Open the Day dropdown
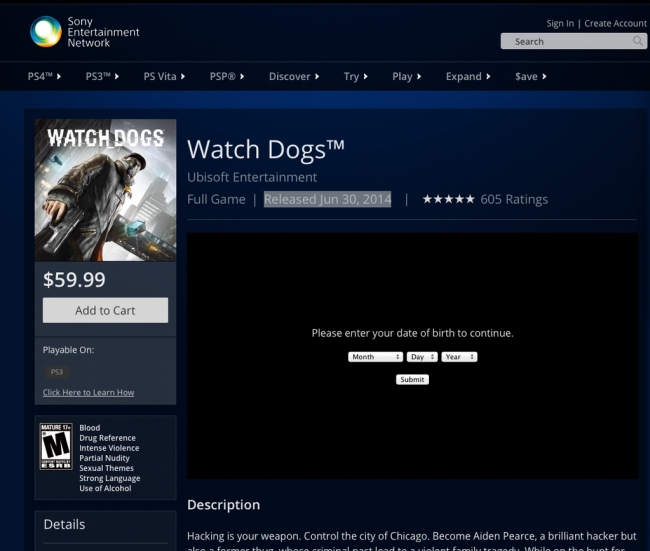The image size is (650, 551). [x=421, y=356]
